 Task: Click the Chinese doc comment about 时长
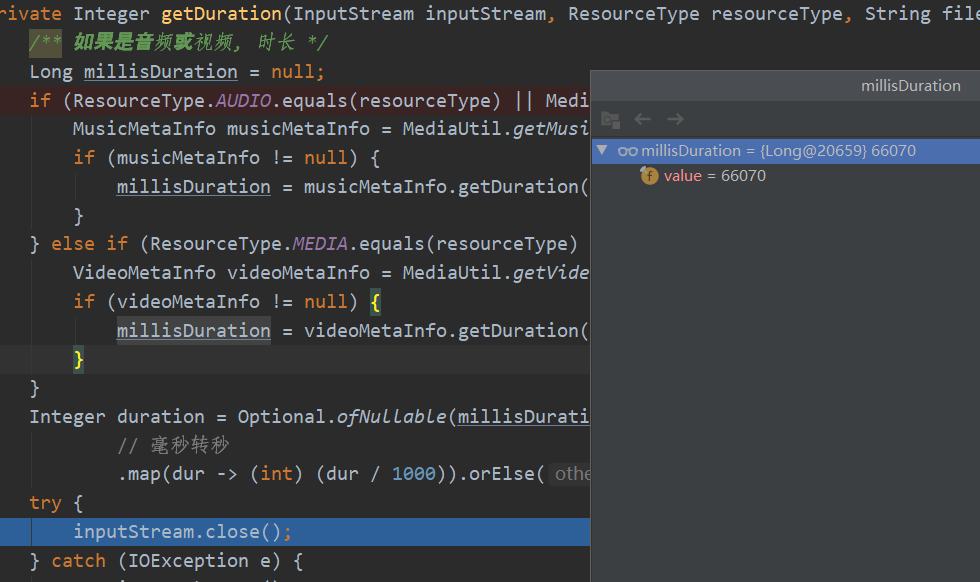pos(178,43)
